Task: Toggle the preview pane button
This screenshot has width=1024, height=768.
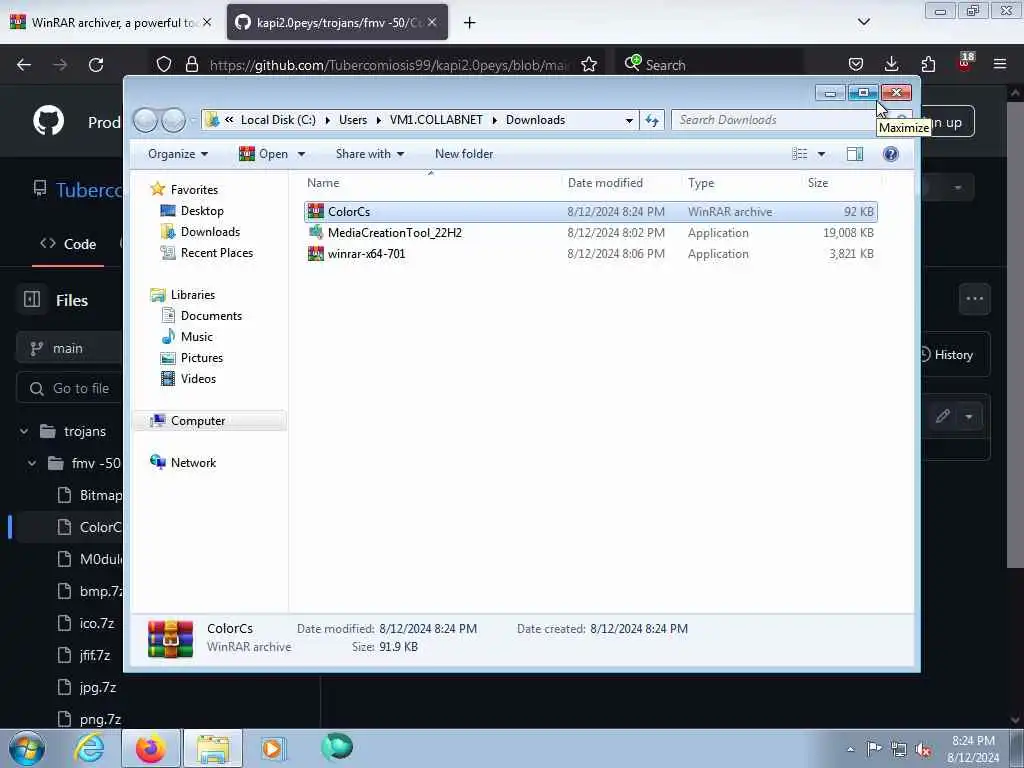Action: [x=854, y=153]
